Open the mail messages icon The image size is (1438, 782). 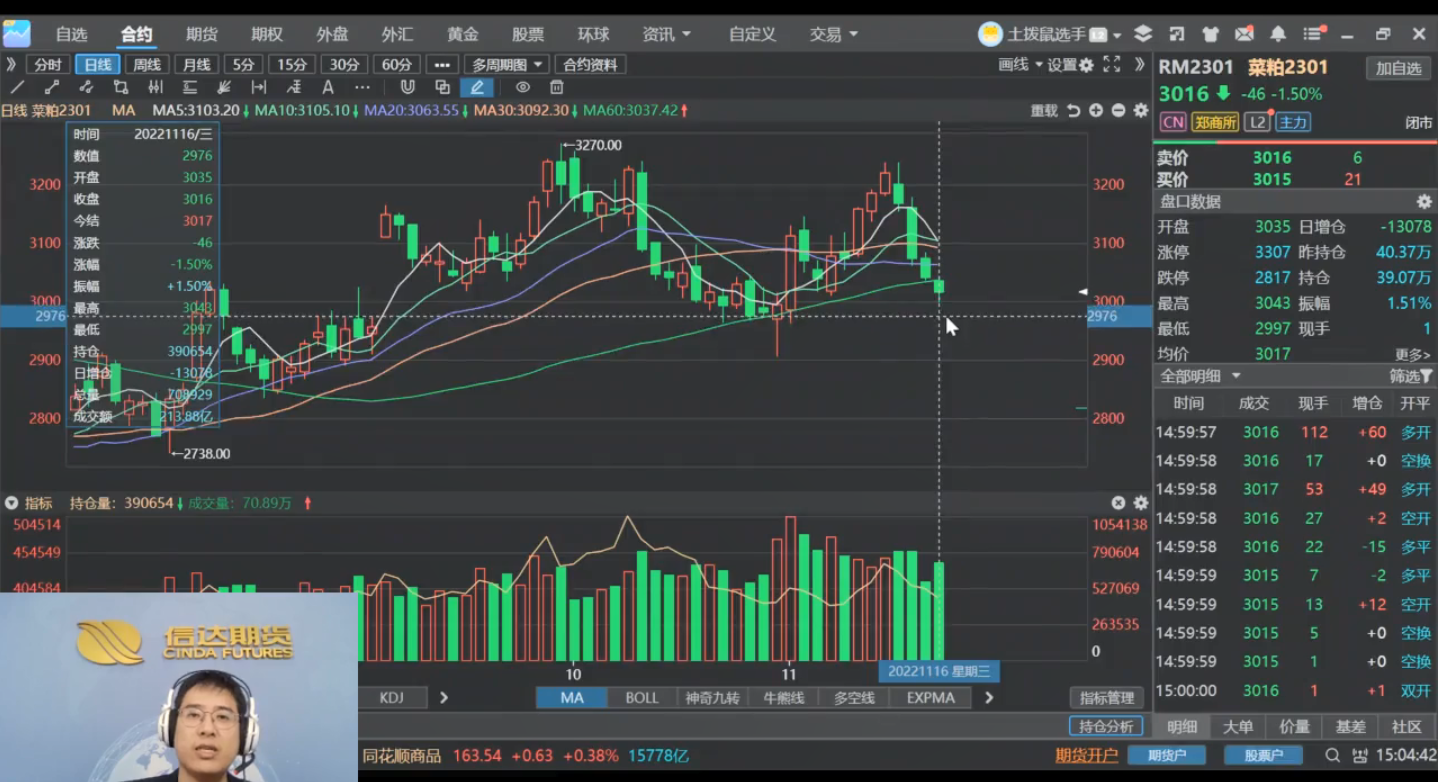[1244, 34]
